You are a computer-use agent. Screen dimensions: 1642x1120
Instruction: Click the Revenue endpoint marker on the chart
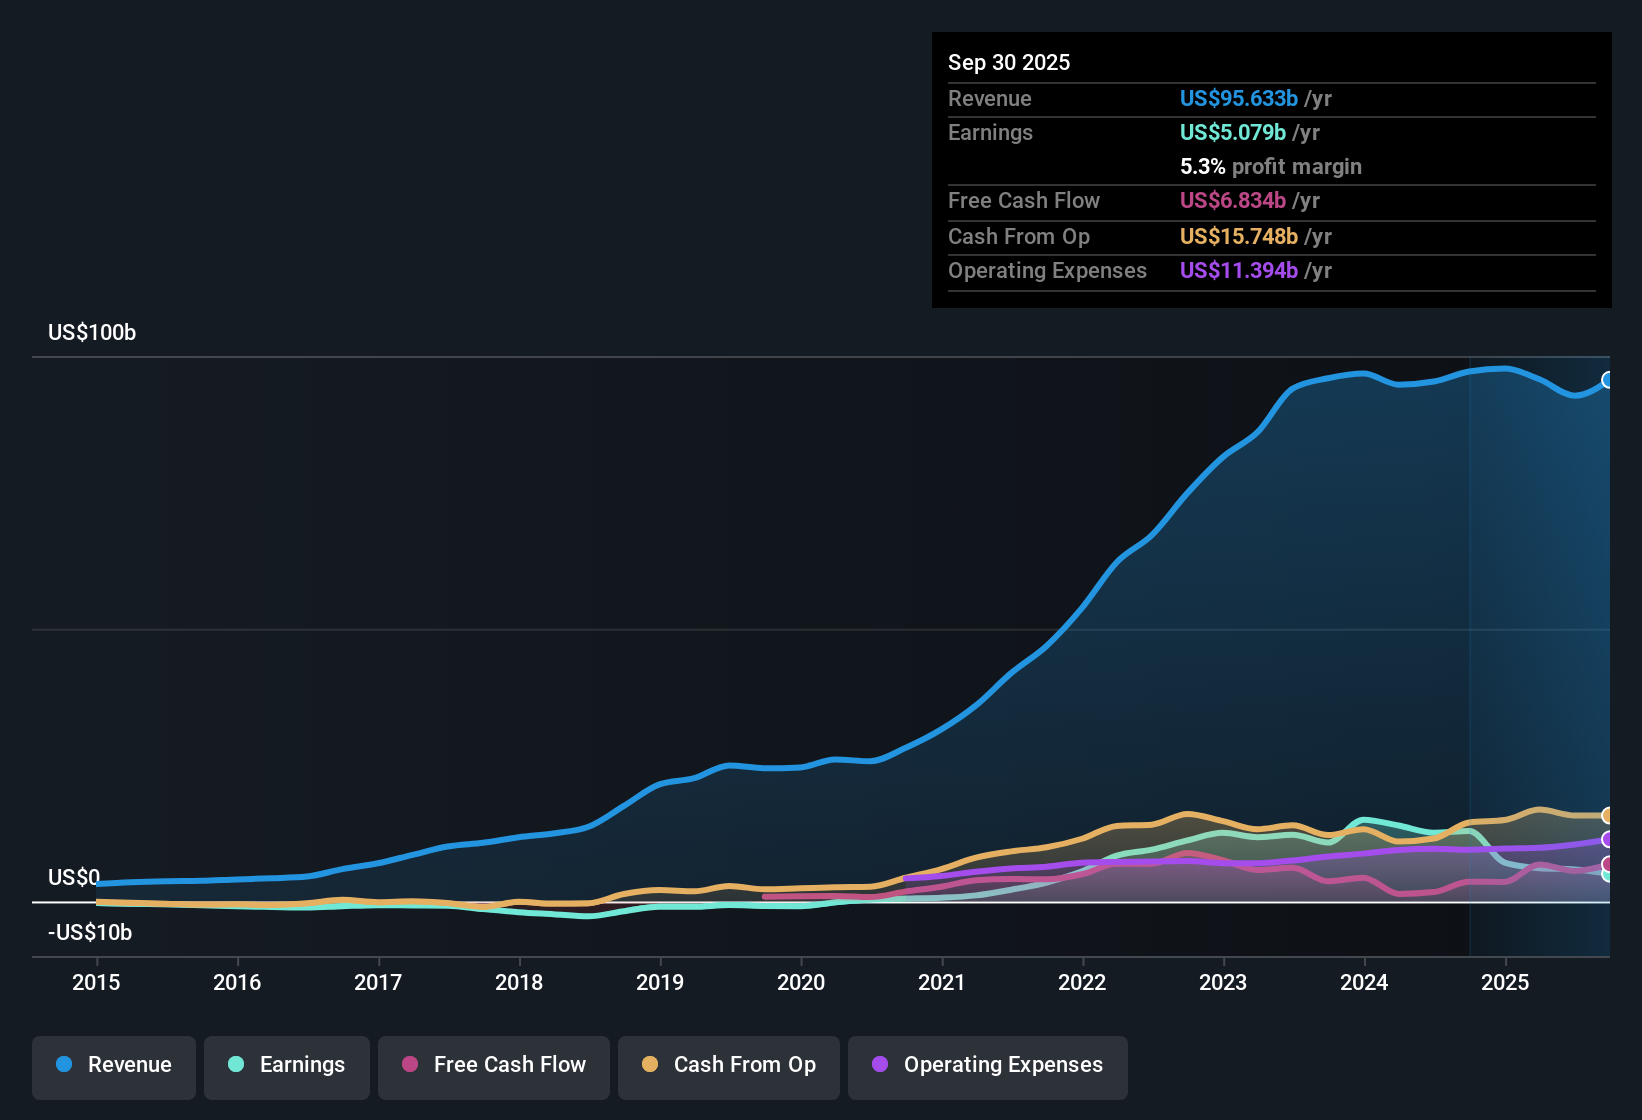(1608, 380)
